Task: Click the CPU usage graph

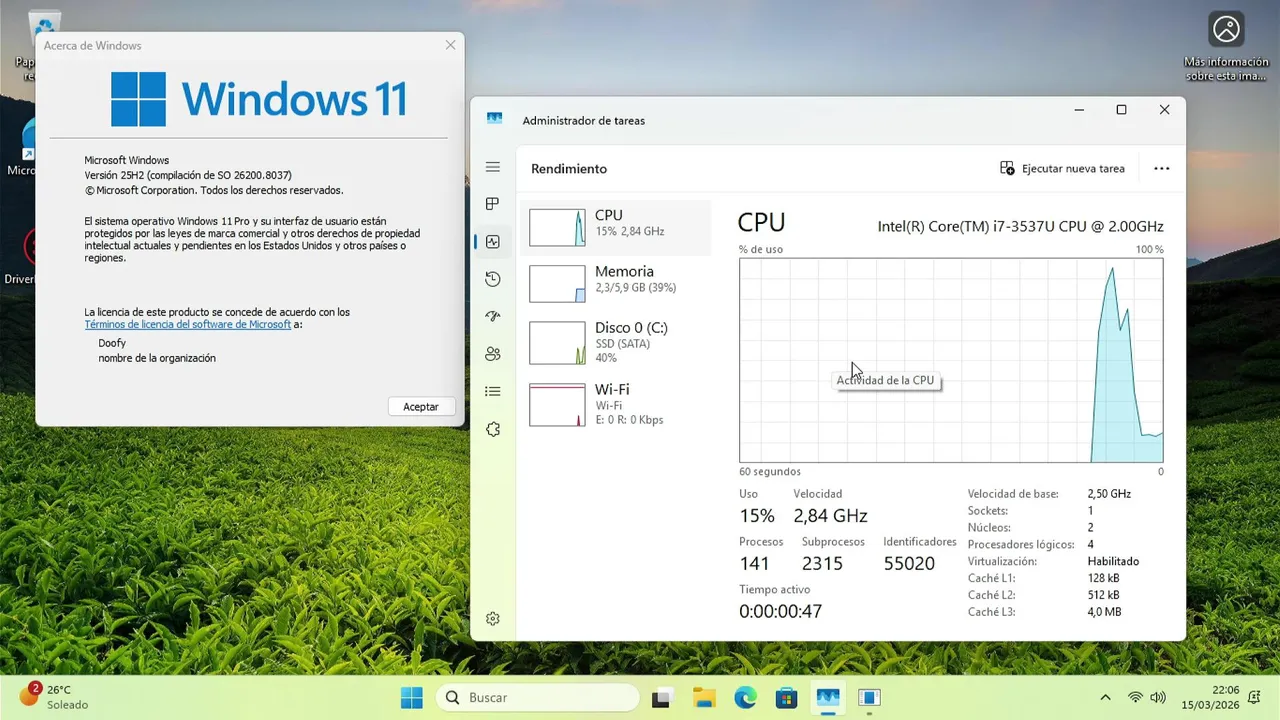Action: pos(951,360)
